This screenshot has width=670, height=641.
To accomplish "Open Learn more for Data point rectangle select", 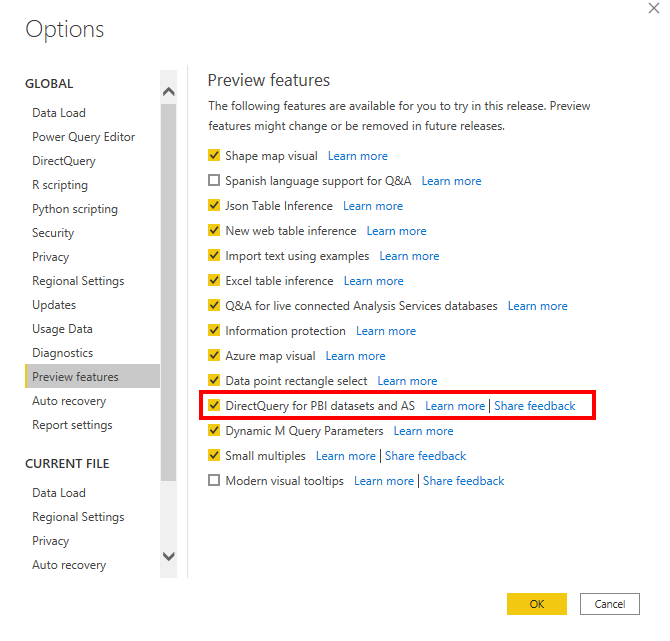I will 407,381.
